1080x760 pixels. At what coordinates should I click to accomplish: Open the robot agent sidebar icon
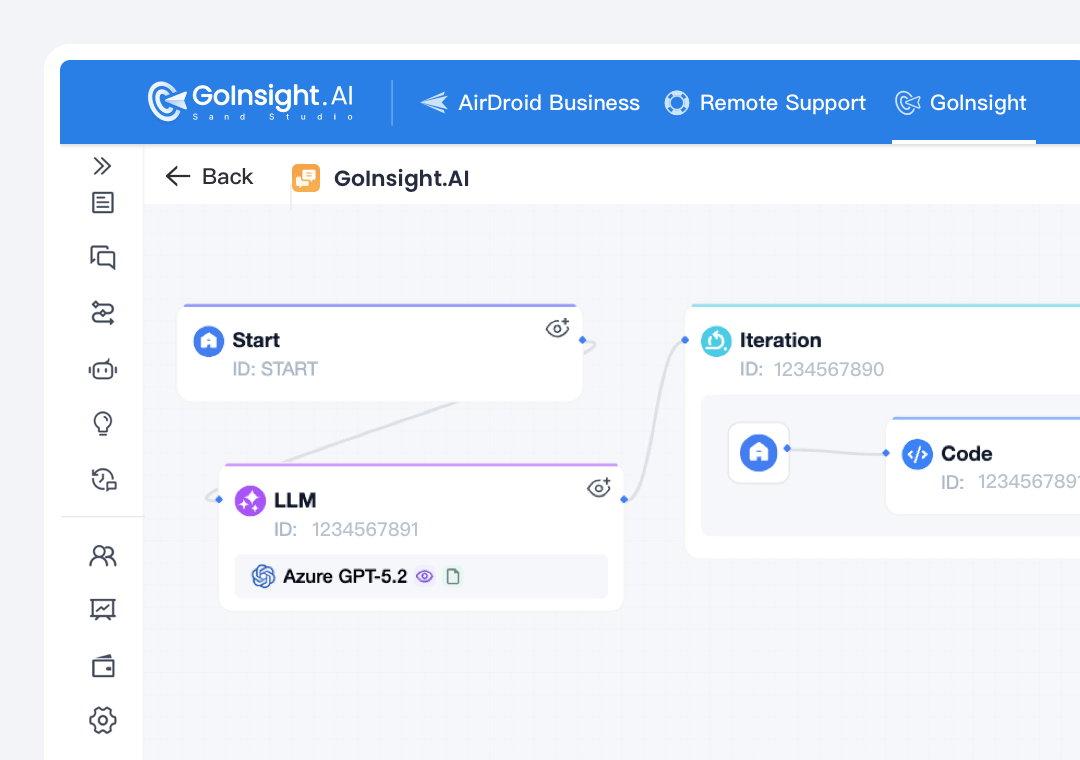[x=102, y=370]
